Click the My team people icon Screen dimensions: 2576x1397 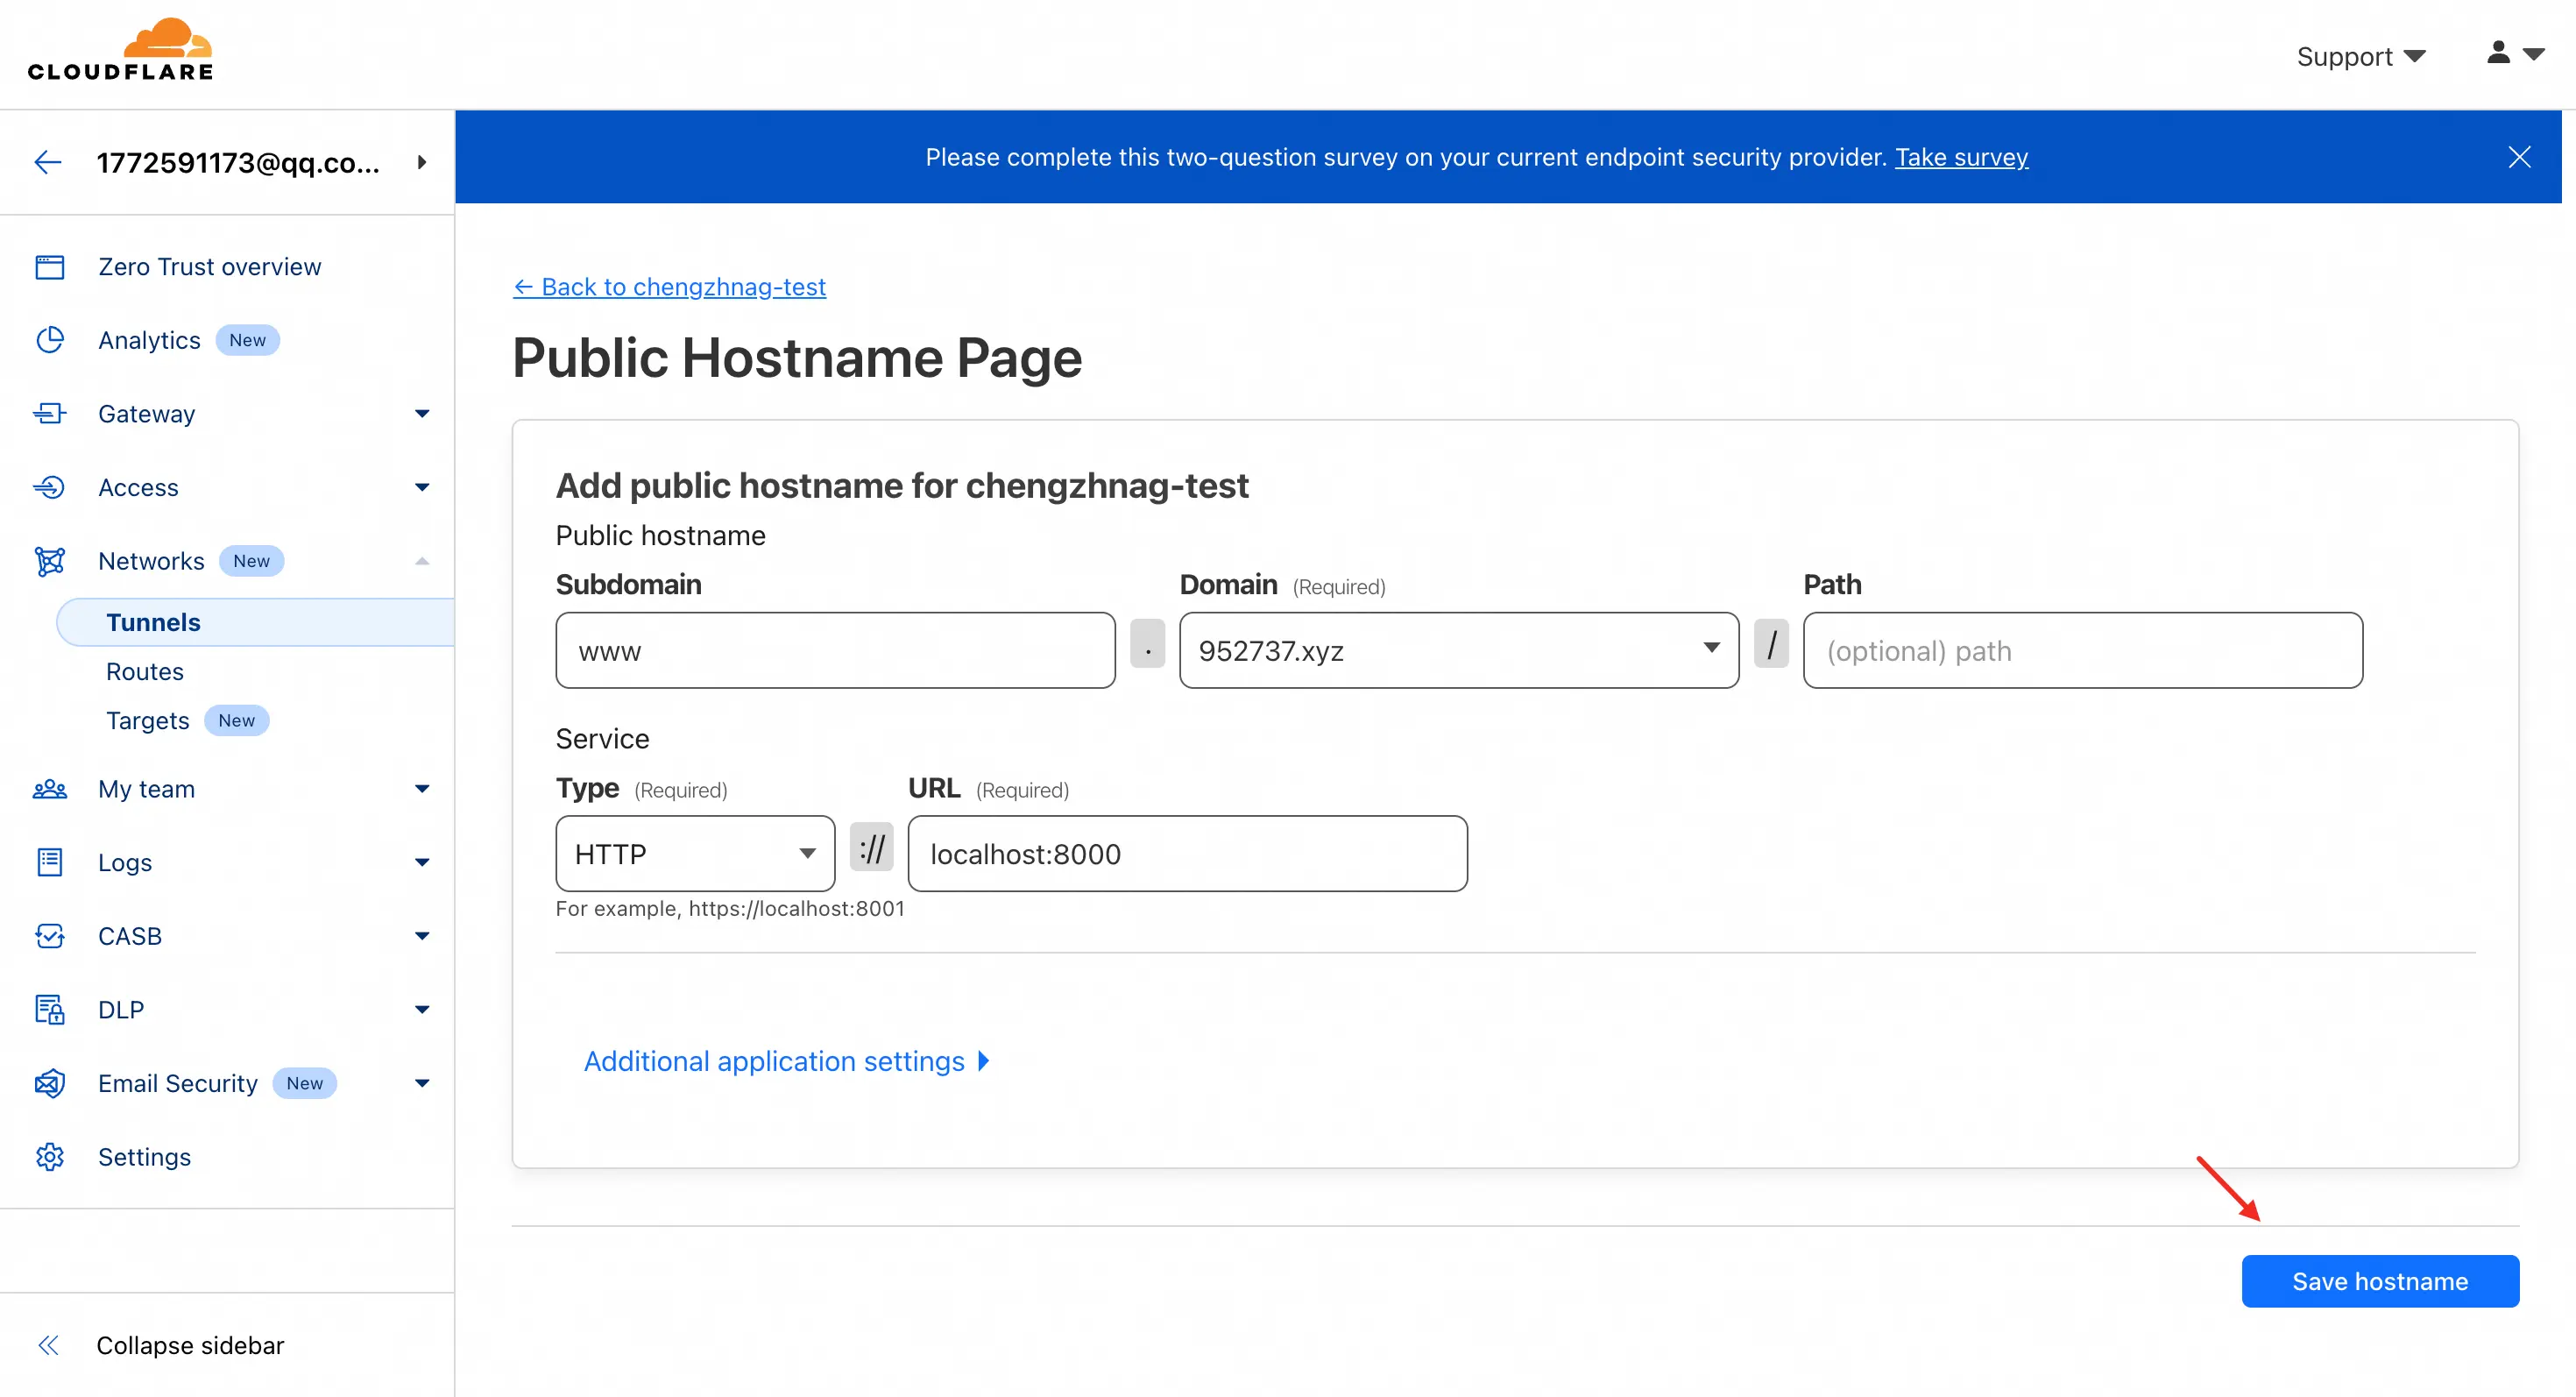[x=50, y=789]
